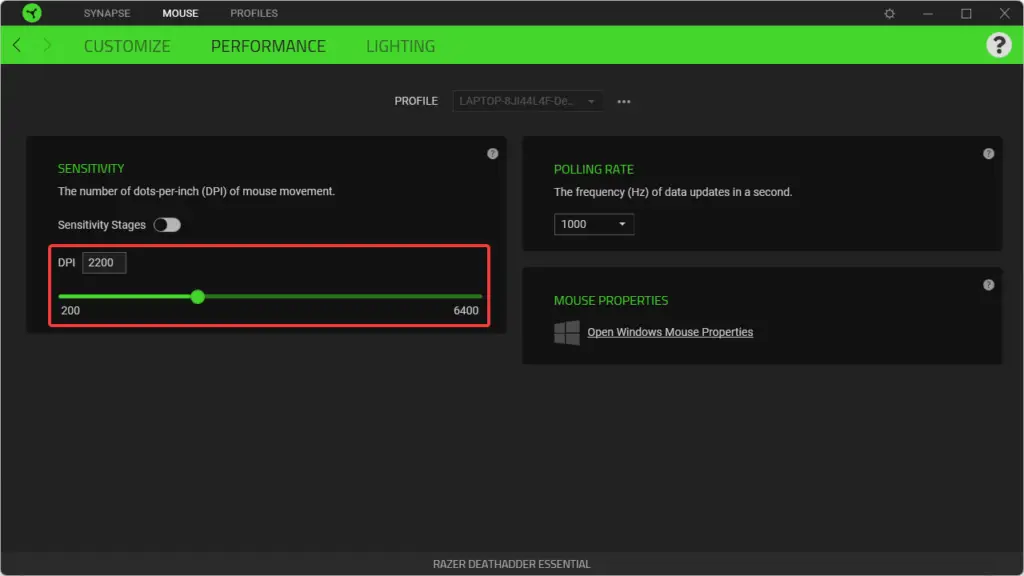The width and height of the screenshot is (1024, 576).
Task: Click the Polling Rate heading
Action: [x=594, y=169]
